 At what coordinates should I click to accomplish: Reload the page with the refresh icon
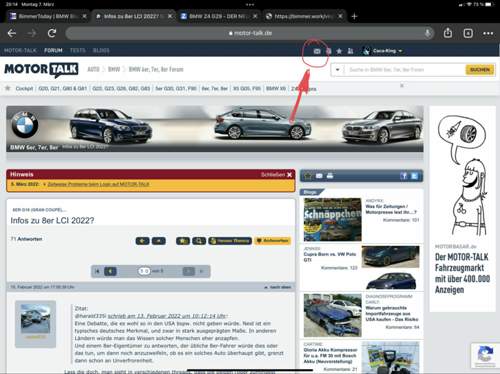(x=52, y=33)
